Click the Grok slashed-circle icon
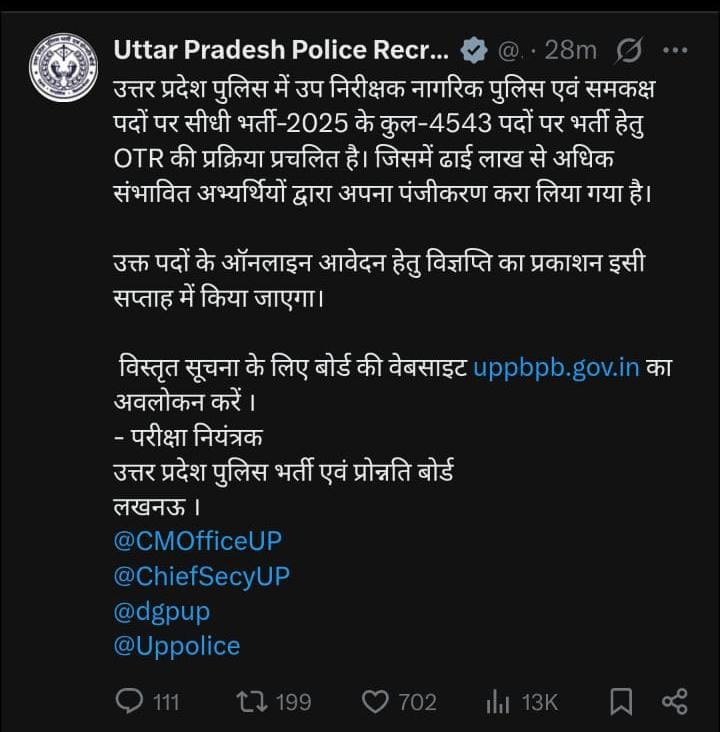Screen dimensions: 720x732 pyautogui.click(x=630, y=50)
